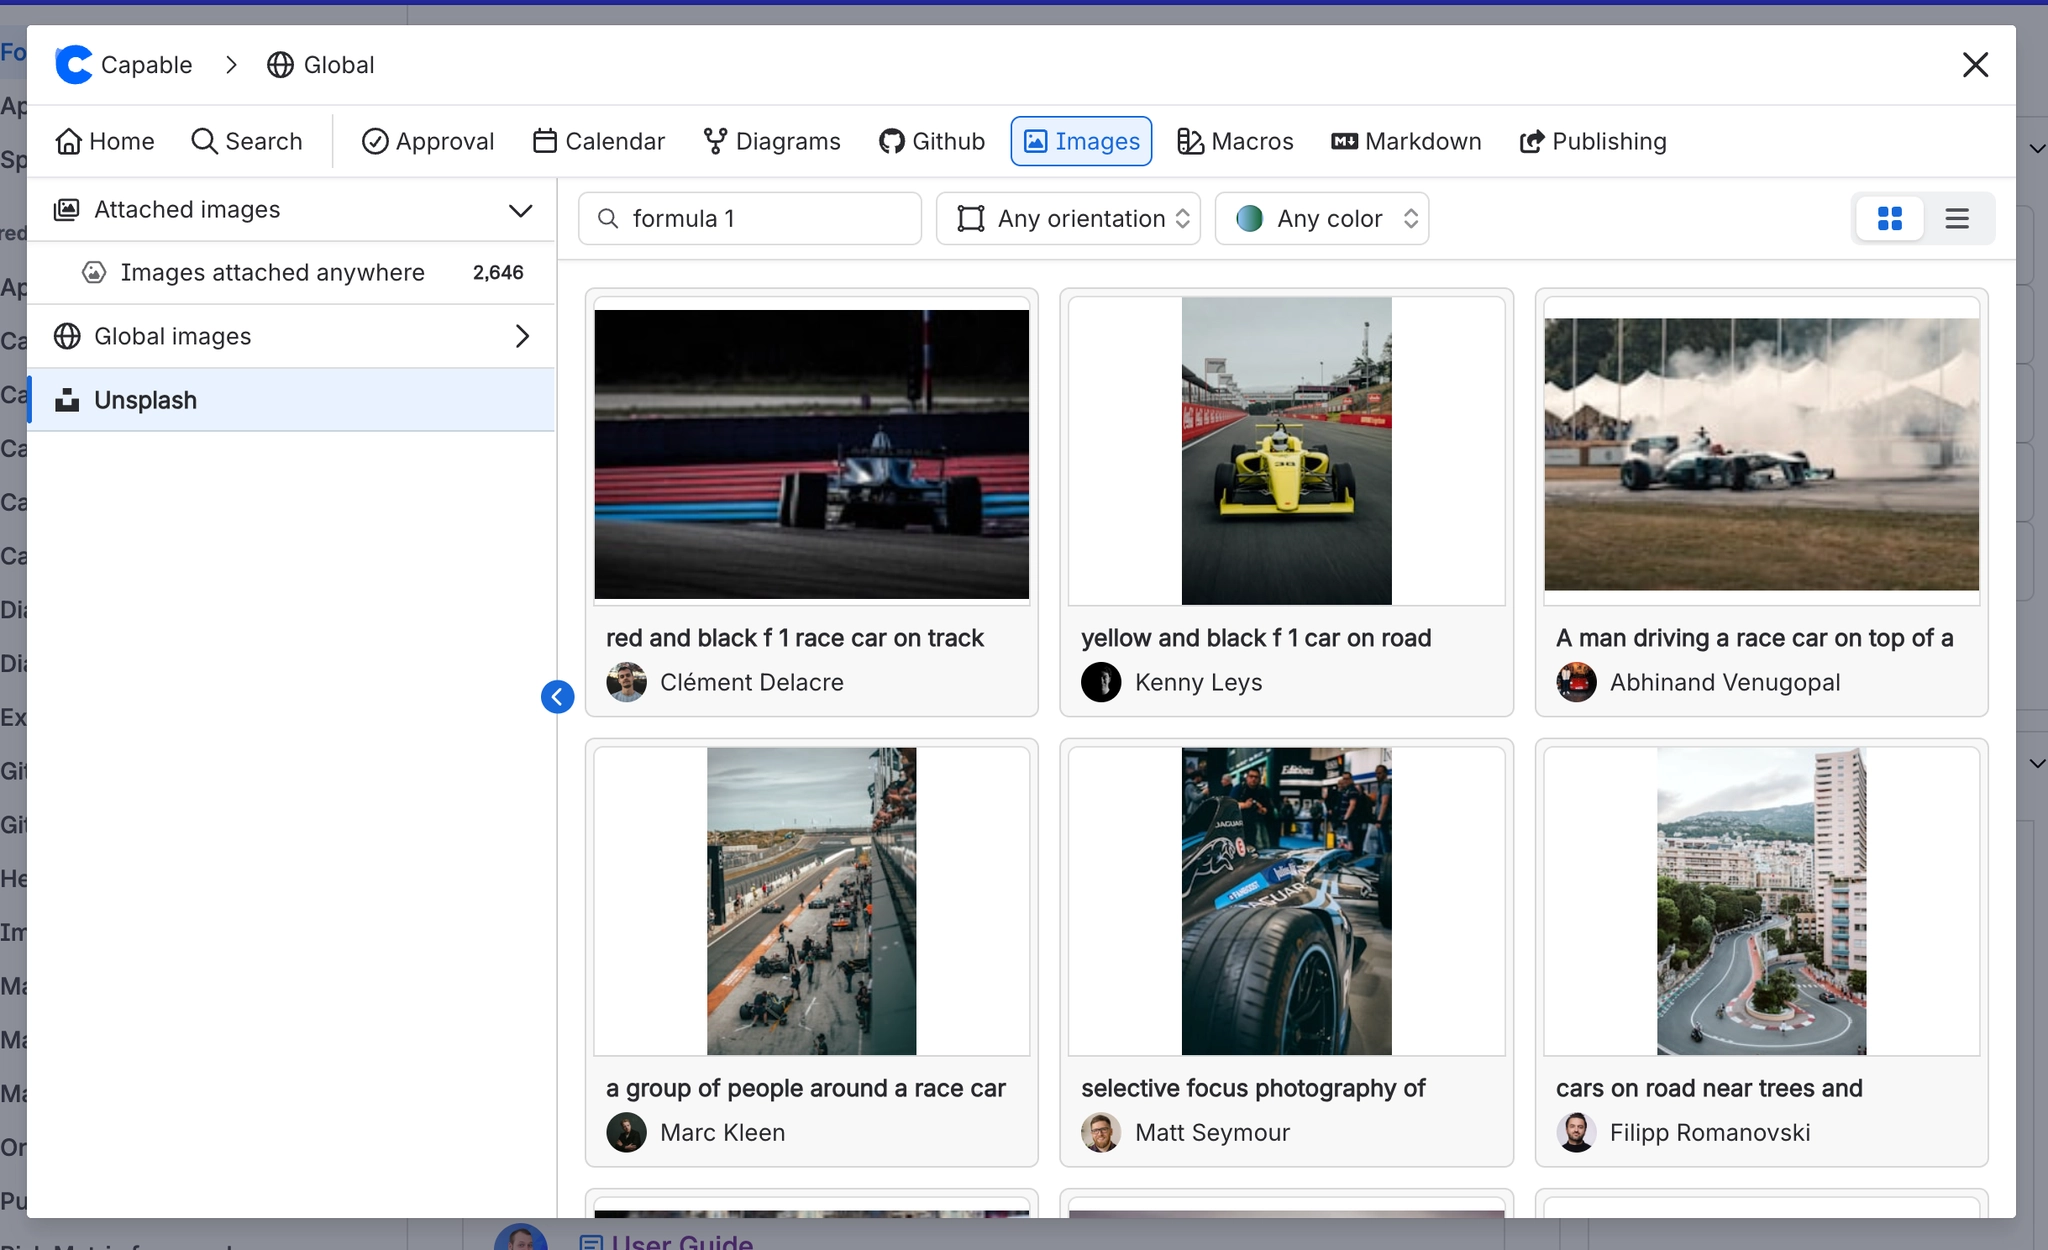Click the sidebar collapse arrow button
This screenshot has width=2048, height=1250.
click(557, 696)
